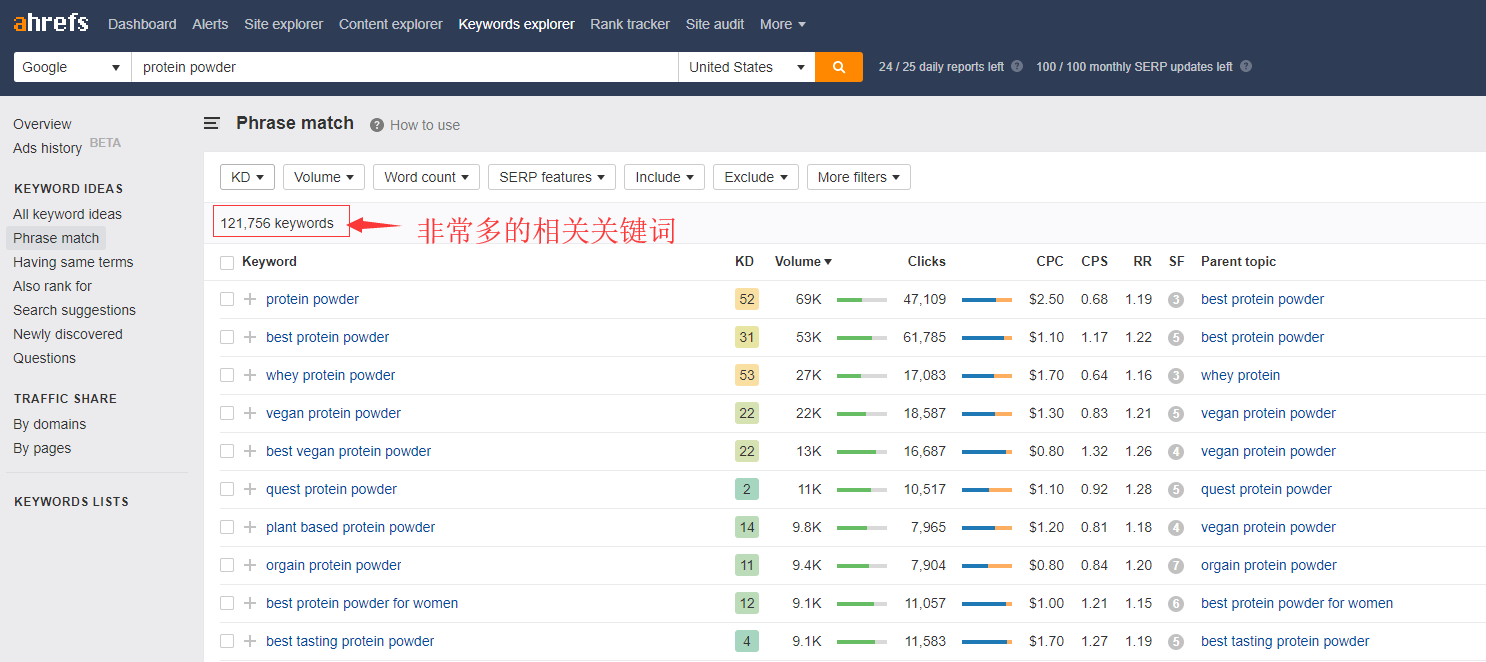Click the info icon beside daily reports left
Viewport: 1486px width, 662px height.
coord(1017,67)
